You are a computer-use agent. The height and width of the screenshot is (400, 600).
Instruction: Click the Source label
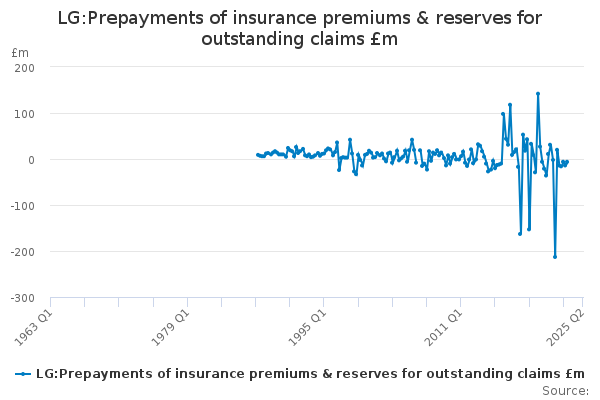coord(565,391)
